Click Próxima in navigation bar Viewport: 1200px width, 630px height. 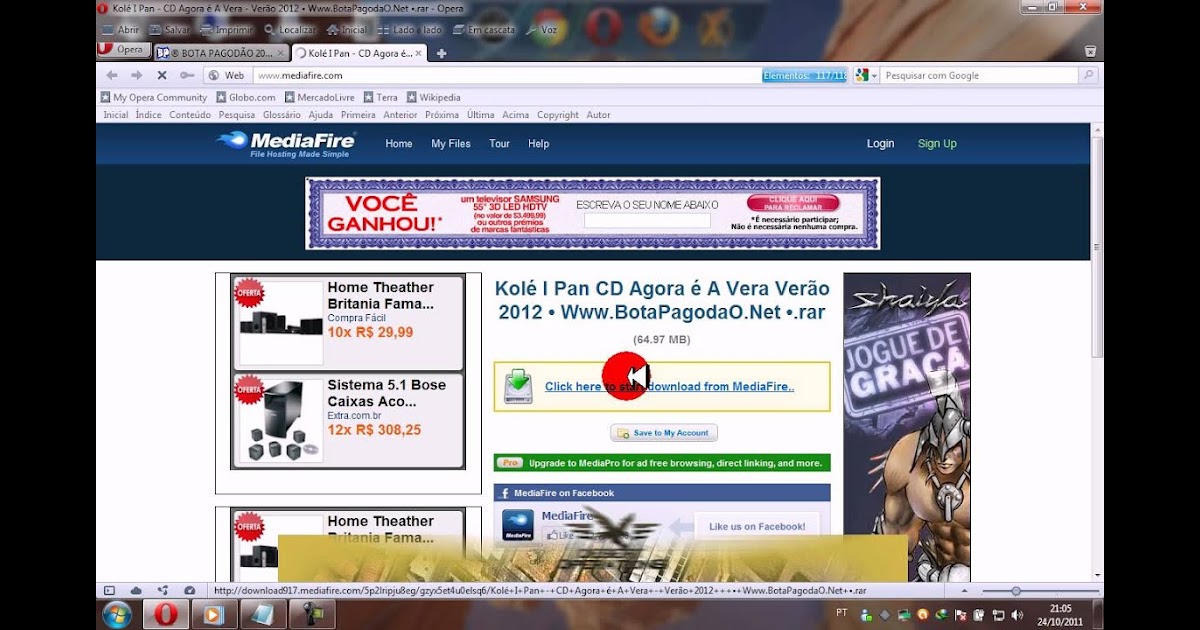click(442, 115)
